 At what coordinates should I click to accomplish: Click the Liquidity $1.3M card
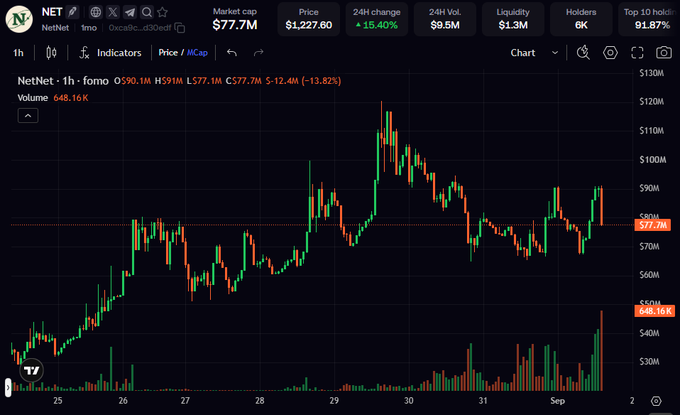point(513,19)
